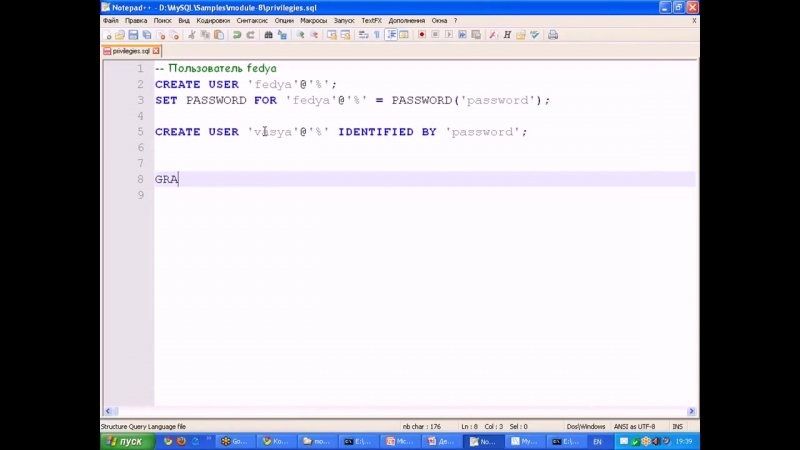Viewport: 800px width, 450px height.
Task: Click the Save file toolbar icon
Action: (133, 35)
